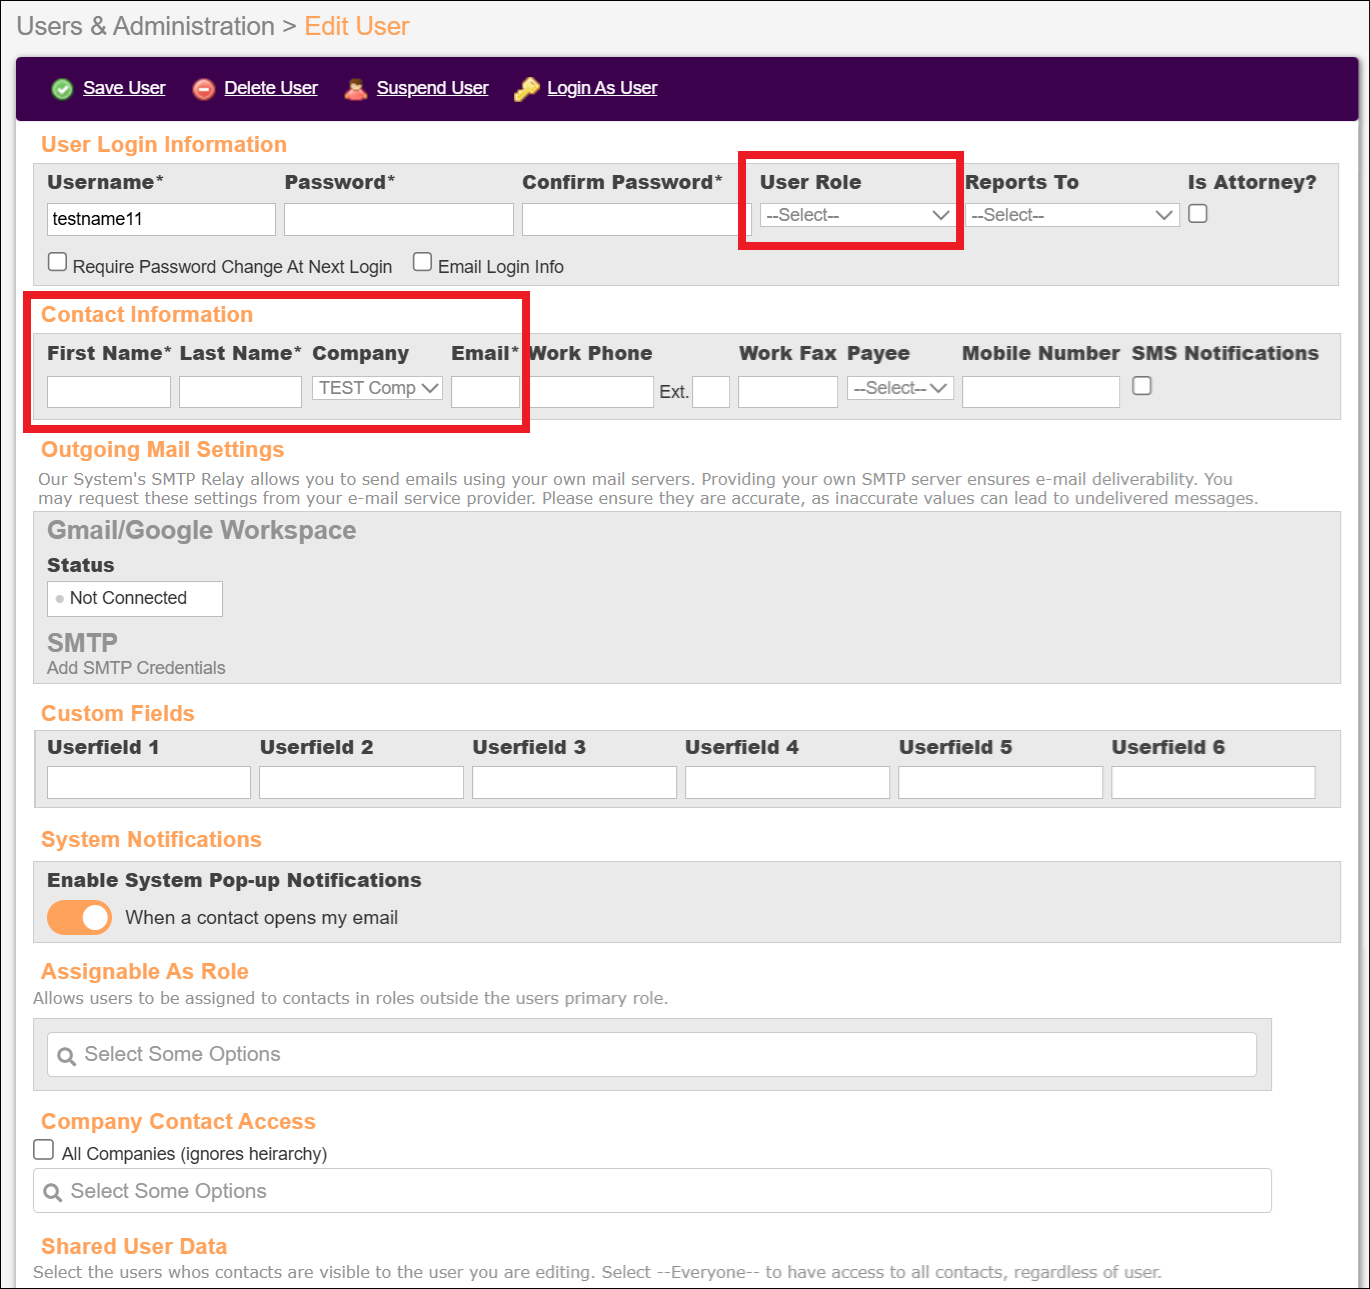
Task: Check All Companies (ignores heirarchy) box
Action: point(44,1150)
